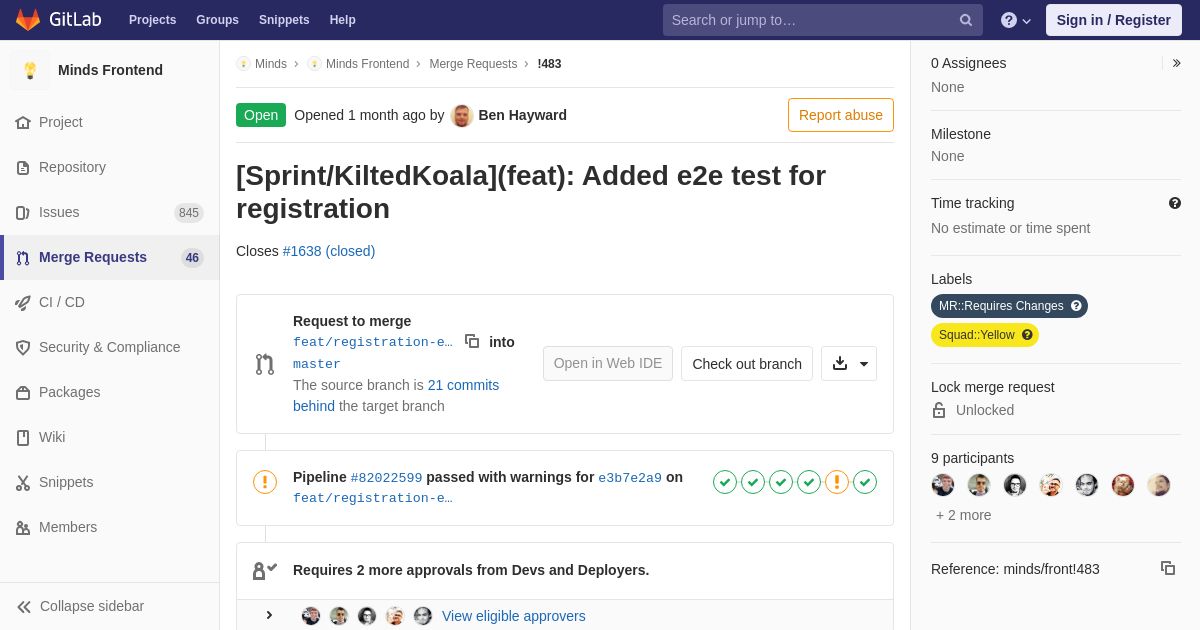The width and height of the screenshot is (1200, 630).
Task: Click the Packages icon in sidebar
Action: pos(23,392)
